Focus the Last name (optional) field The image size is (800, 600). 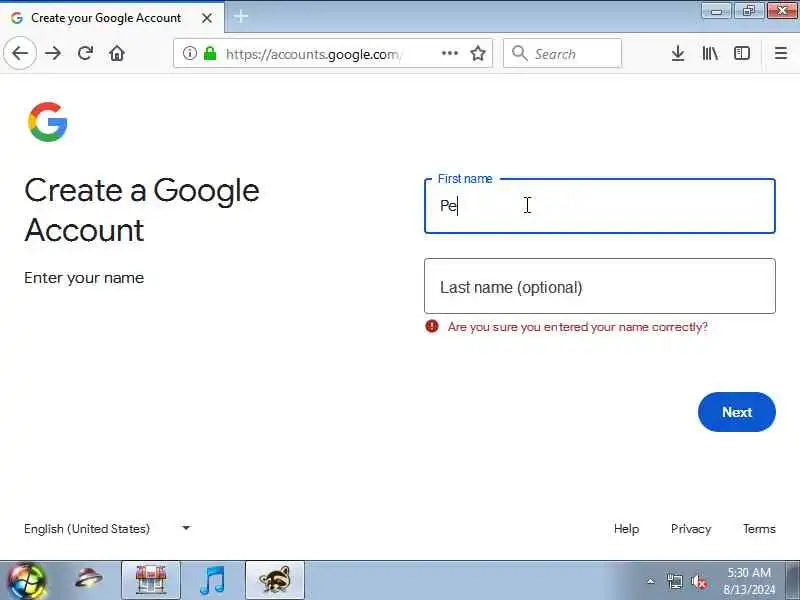point(599,286)
